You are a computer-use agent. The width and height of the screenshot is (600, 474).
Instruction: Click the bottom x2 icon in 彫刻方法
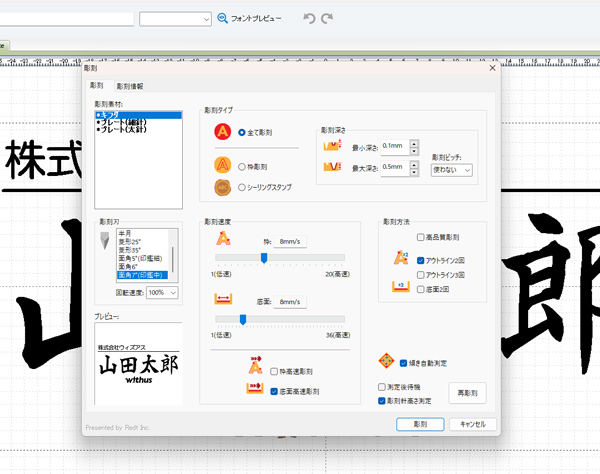pos(401,287)
